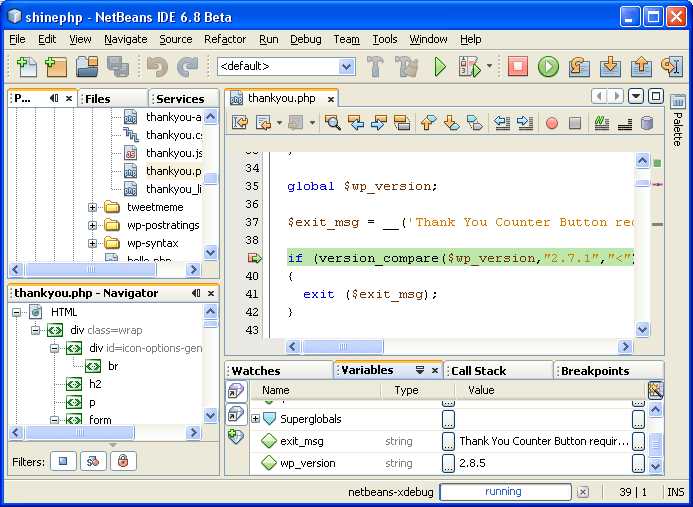Step Into using down-arrow debug icon

[x=610, y=67]
